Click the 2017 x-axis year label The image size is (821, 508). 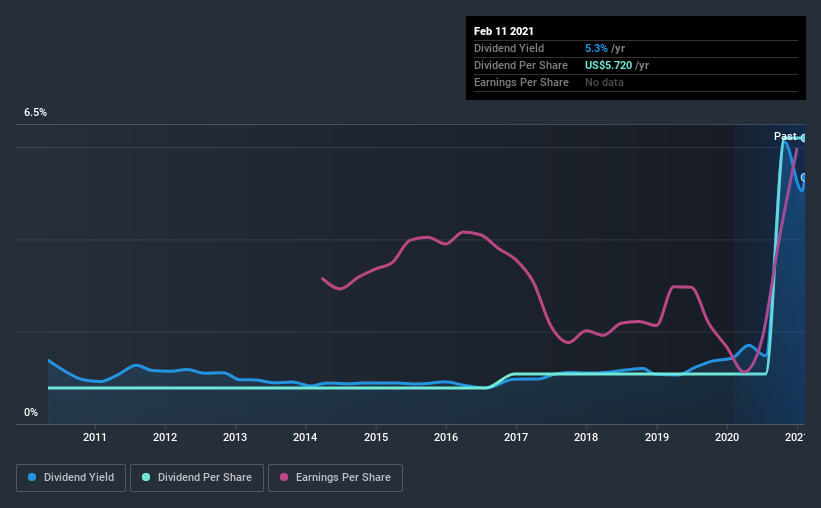(516, 437)
